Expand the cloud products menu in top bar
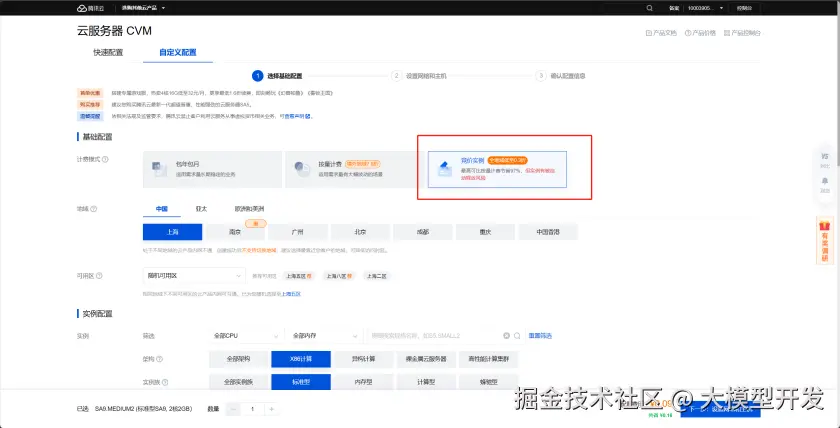Image resolution: width=840 pixels, height=428 pixels. (x=143, y=8)
